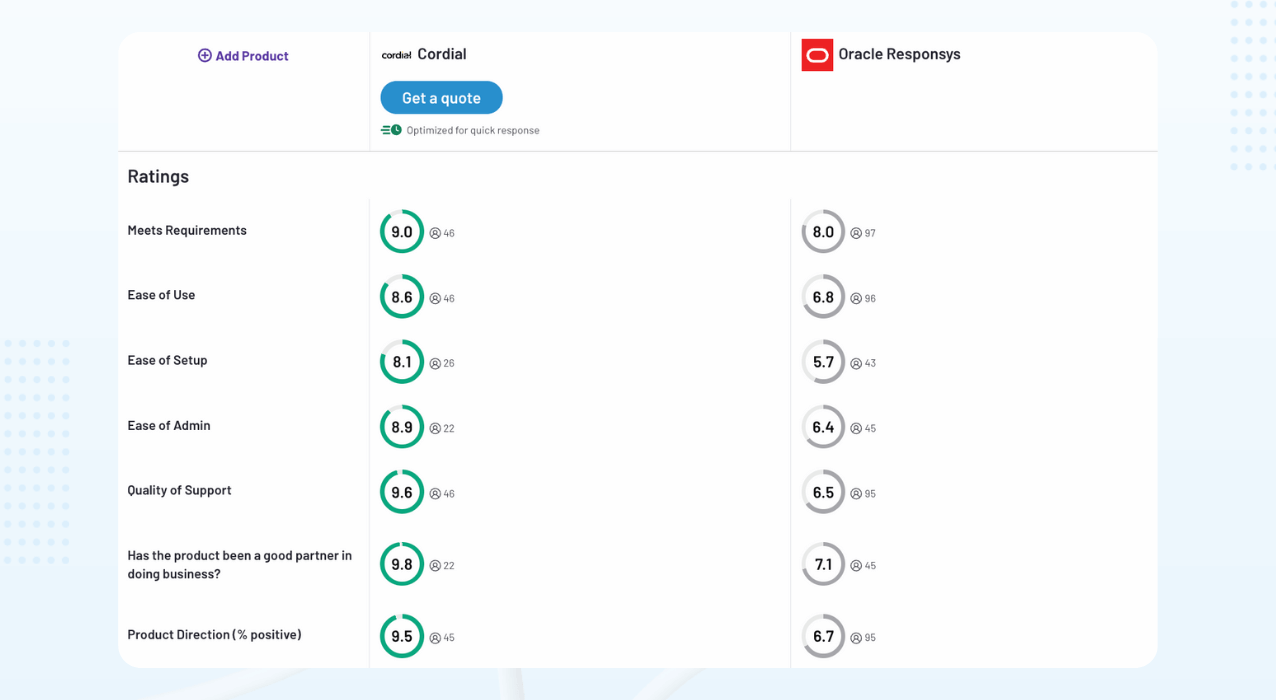The width and height of the screenshot is (1276, 700).
Task: Click Oracle's 5.7 Ease of Setup score ring
Action: point(823,362)
